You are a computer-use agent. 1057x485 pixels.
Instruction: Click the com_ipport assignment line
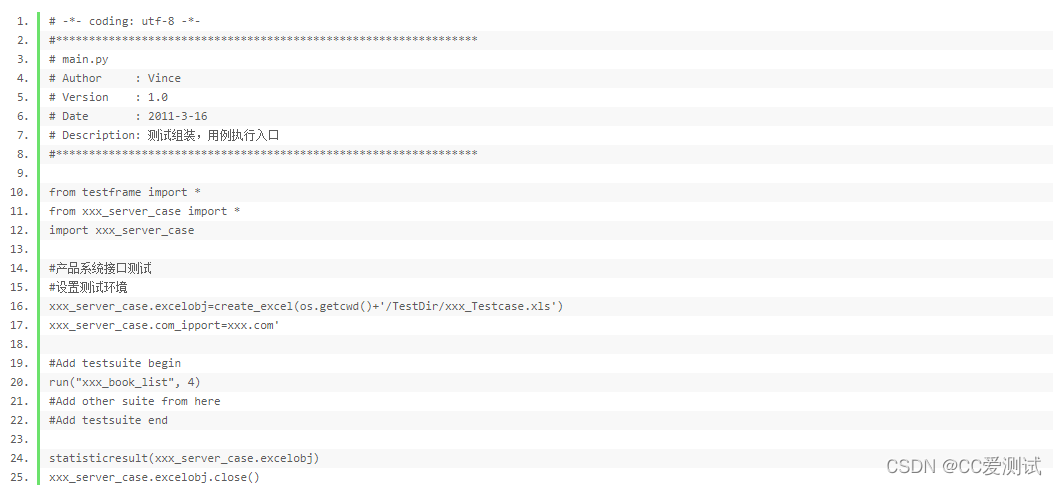coord(164,325)
